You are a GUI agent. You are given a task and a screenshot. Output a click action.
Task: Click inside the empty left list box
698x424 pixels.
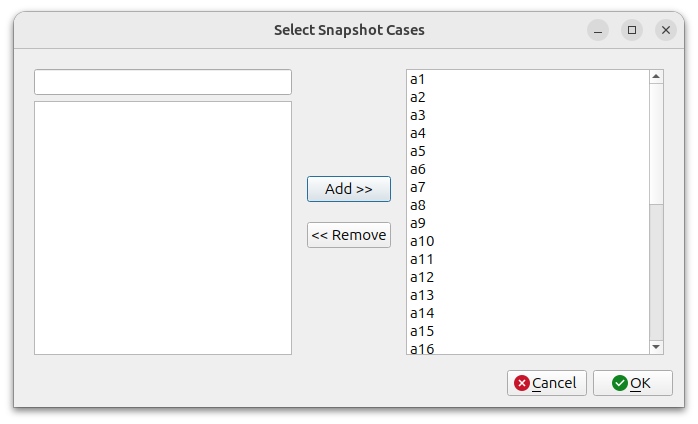163,228
